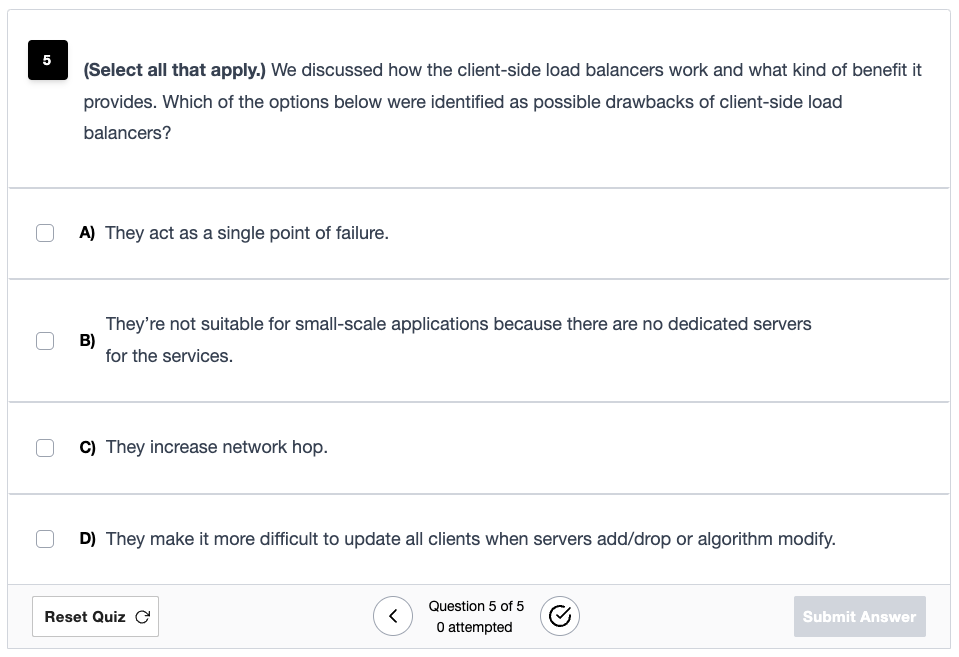Screen dimensions: 959x657
Task: Click the question number 5 badge
Action: (48, 60)
